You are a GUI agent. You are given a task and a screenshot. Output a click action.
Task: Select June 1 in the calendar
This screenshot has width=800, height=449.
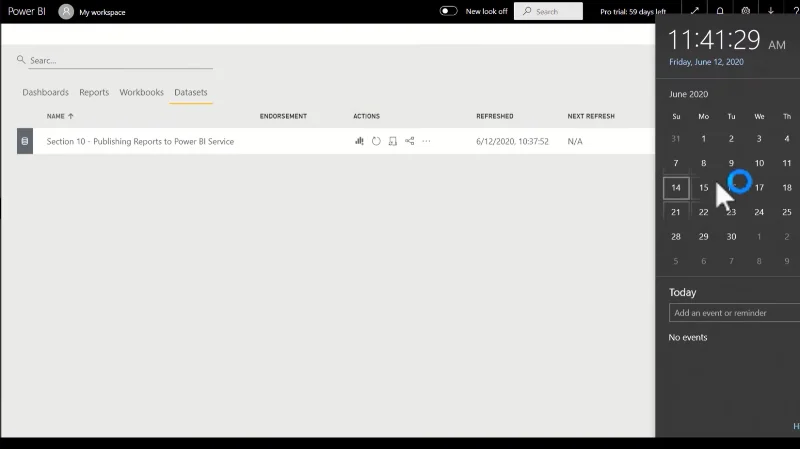[704, 139]
